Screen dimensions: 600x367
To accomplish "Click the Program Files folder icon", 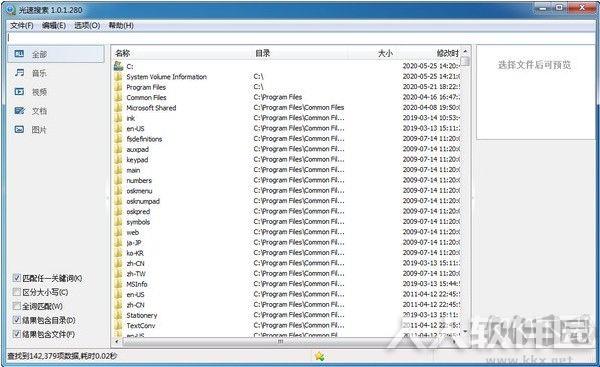I will tap(118, 87).
